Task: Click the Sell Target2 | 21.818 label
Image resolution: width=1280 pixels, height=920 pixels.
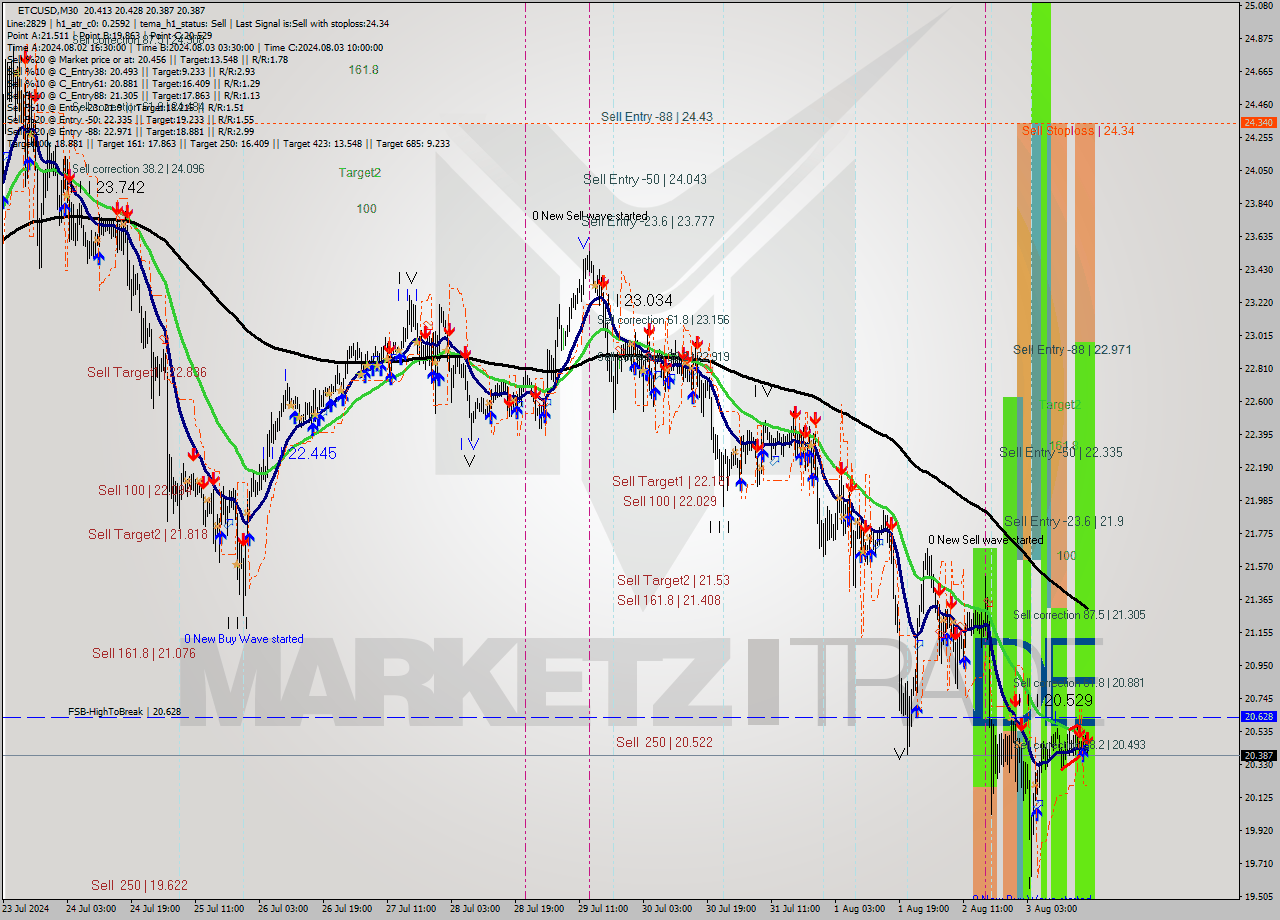Action: pos(148,535)
